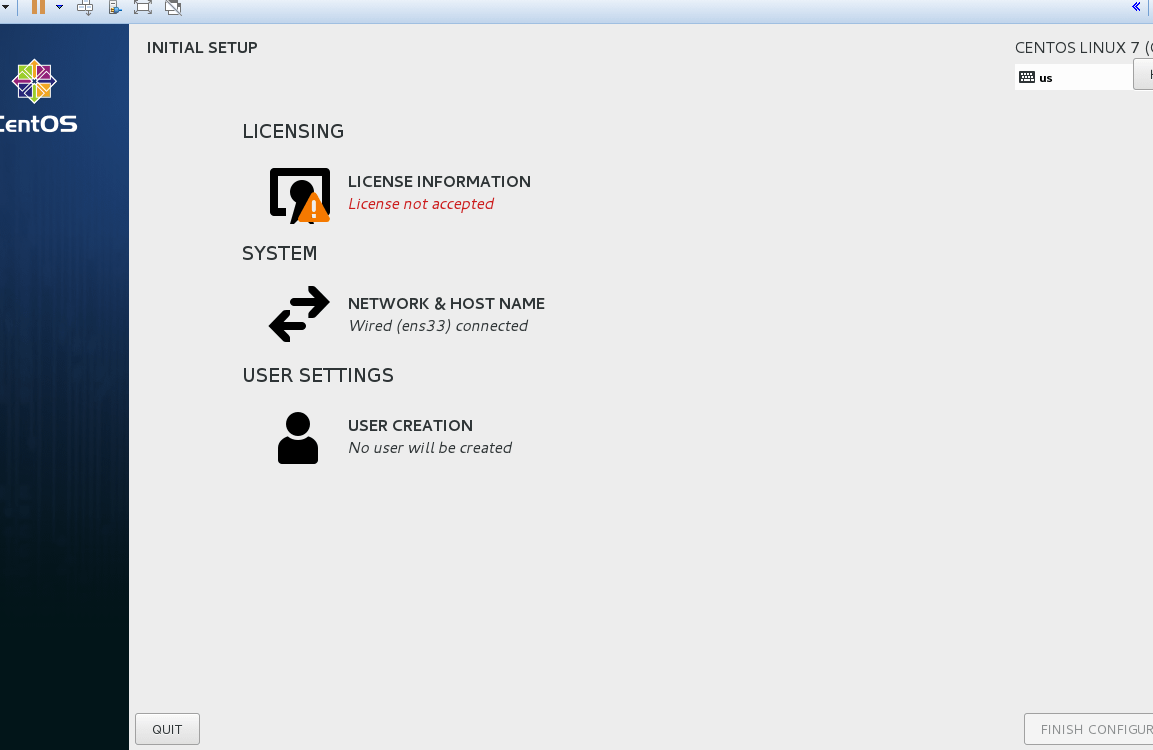Click the INITIAL SETUP heading

(202, 48)
